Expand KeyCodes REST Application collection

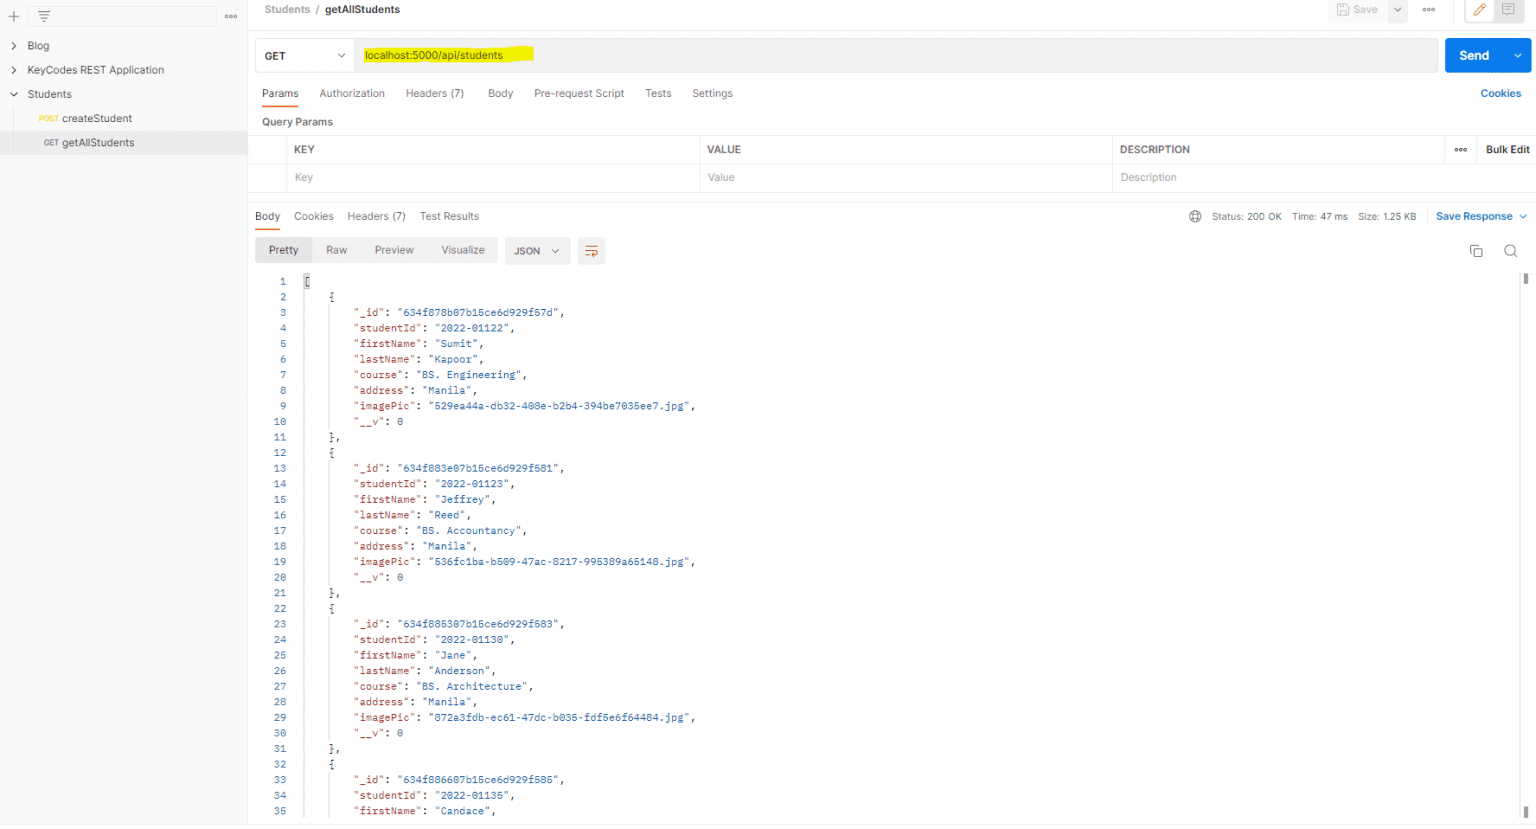pyautogui.click(x=95, y=70)
